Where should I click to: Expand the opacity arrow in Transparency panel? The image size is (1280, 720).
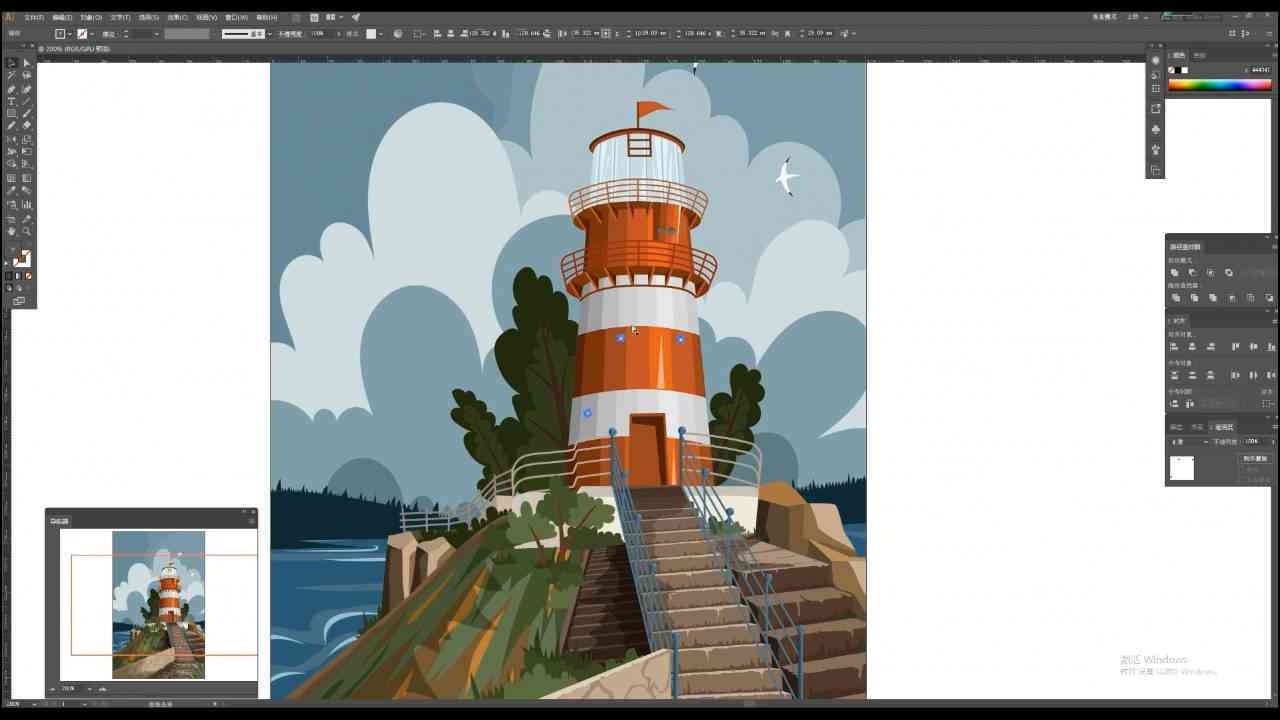[1271, 441]
